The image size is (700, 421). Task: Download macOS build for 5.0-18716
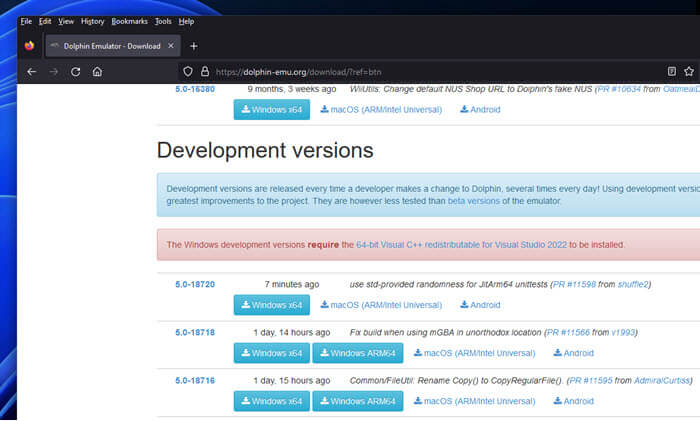[474, 401]
